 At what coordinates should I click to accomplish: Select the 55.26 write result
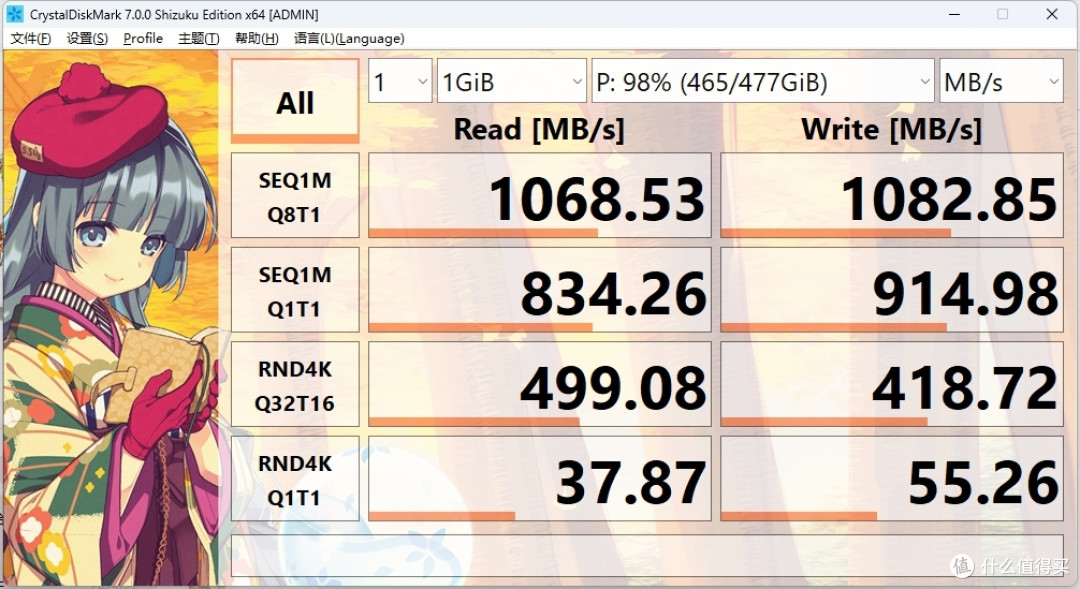point(892,479)
